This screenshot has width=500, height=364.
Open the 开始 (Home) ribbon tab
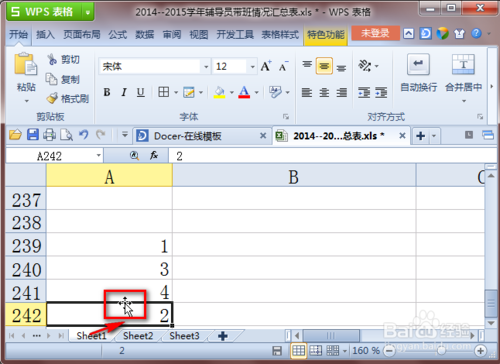pos(18,34)
